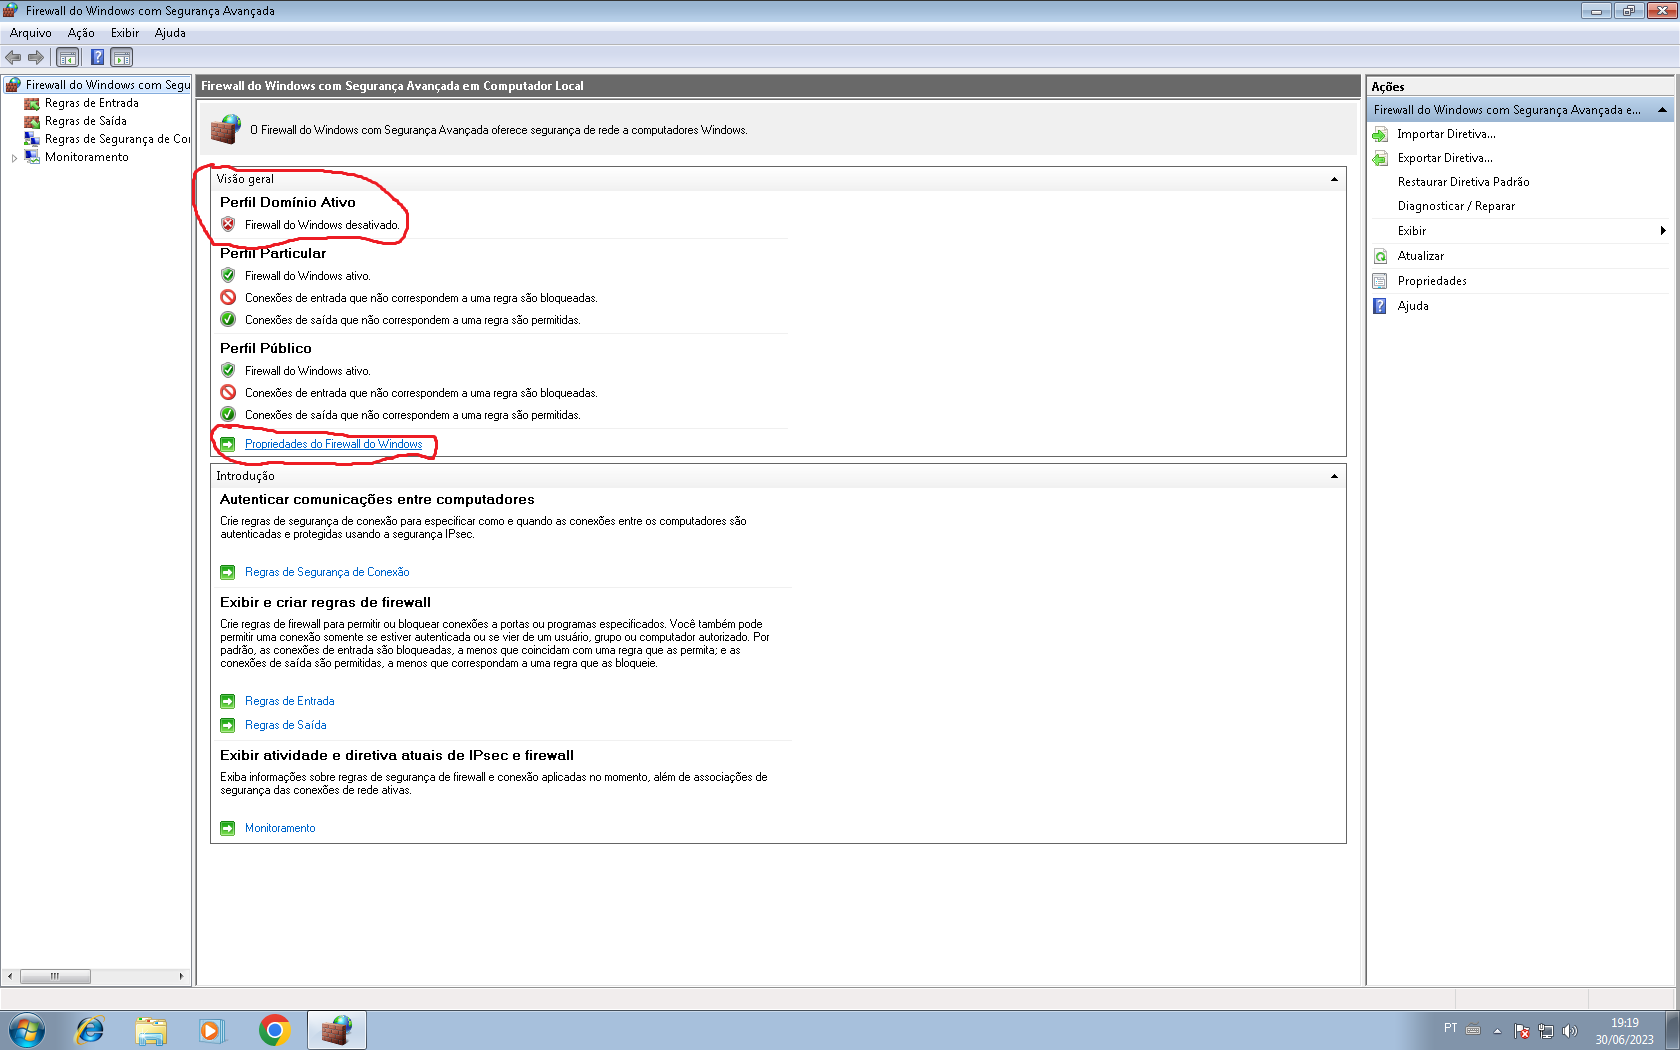Image resolution: width=1680 pixels, height=1050 pixels.
Task: Click the Propriedades sheet icon in Ações
Action: tap(1380, 281)
